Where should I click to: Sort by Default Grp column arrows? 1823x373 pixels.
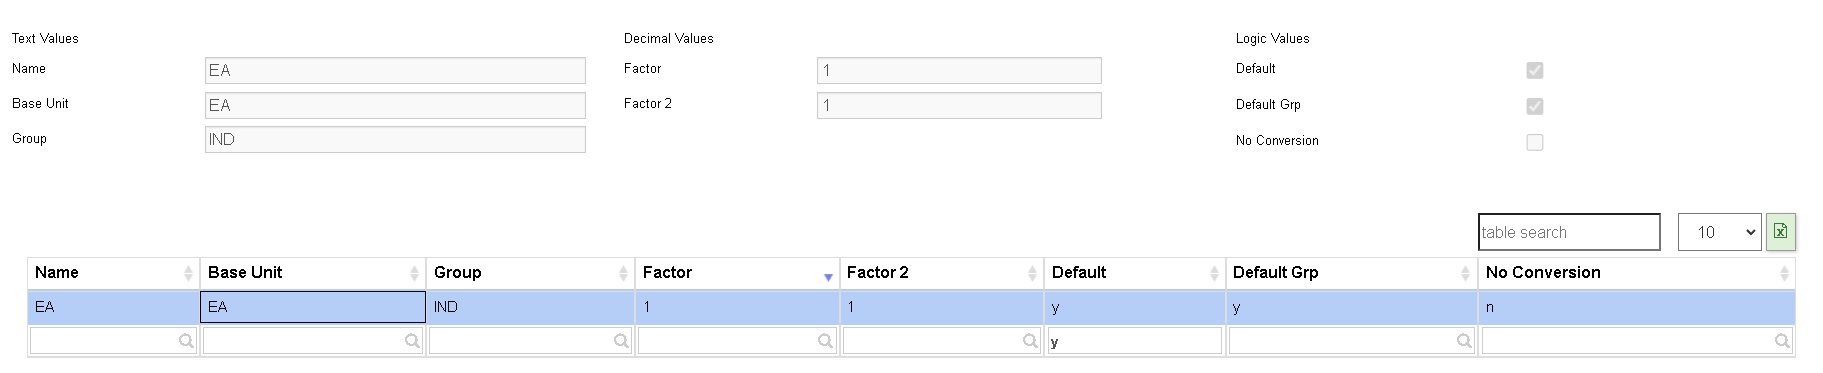[x=1465, y=273]
